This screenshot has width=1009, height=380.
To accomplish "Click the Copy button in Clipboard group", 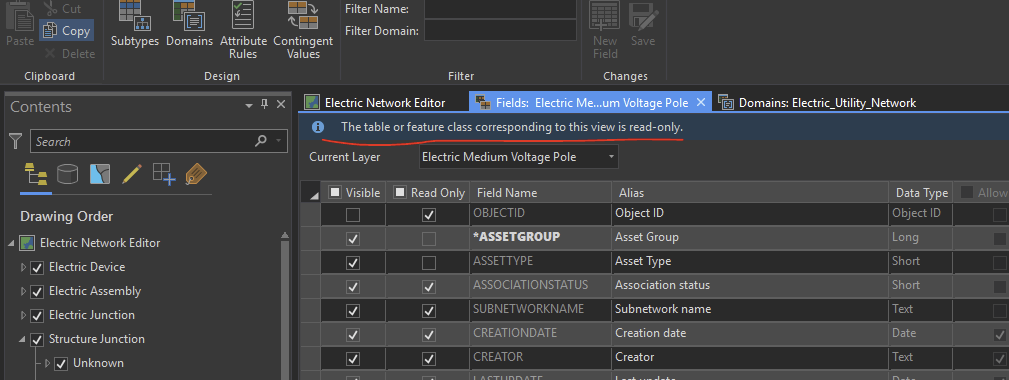I will pyautogui.click(x=67, y=30).
